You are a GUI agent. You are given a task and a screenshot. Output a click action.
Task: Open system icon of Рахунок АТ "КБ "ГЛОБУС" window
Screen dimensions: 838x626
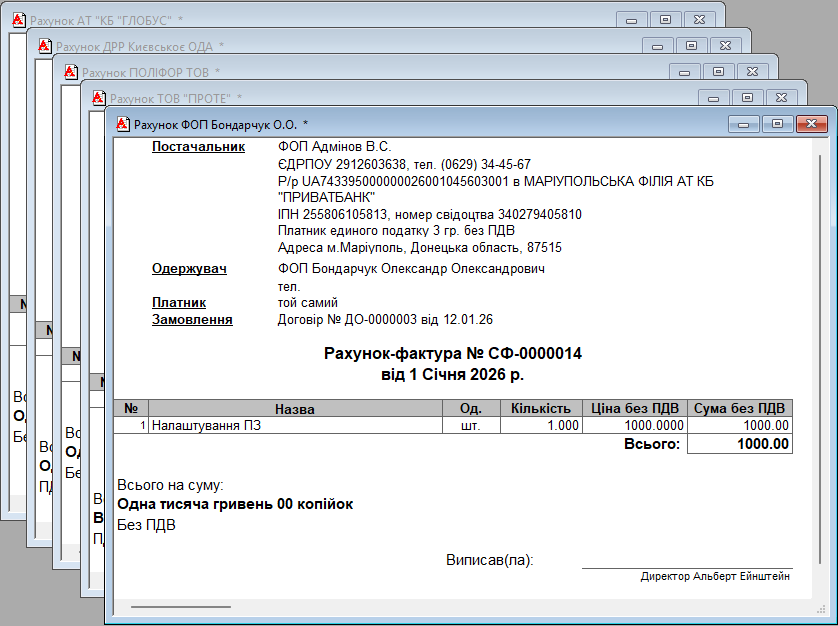pos(19,20)
